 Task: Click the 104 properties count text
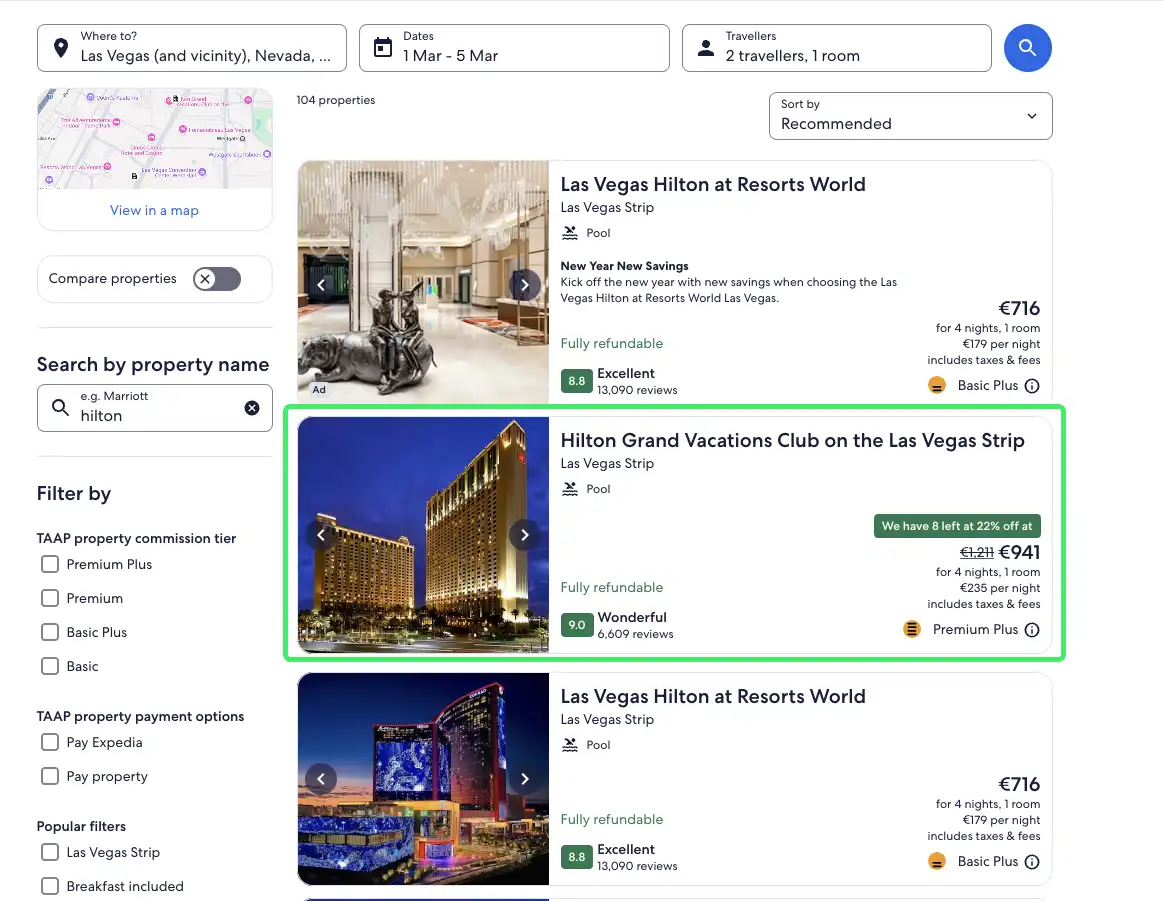click(336, 100)
